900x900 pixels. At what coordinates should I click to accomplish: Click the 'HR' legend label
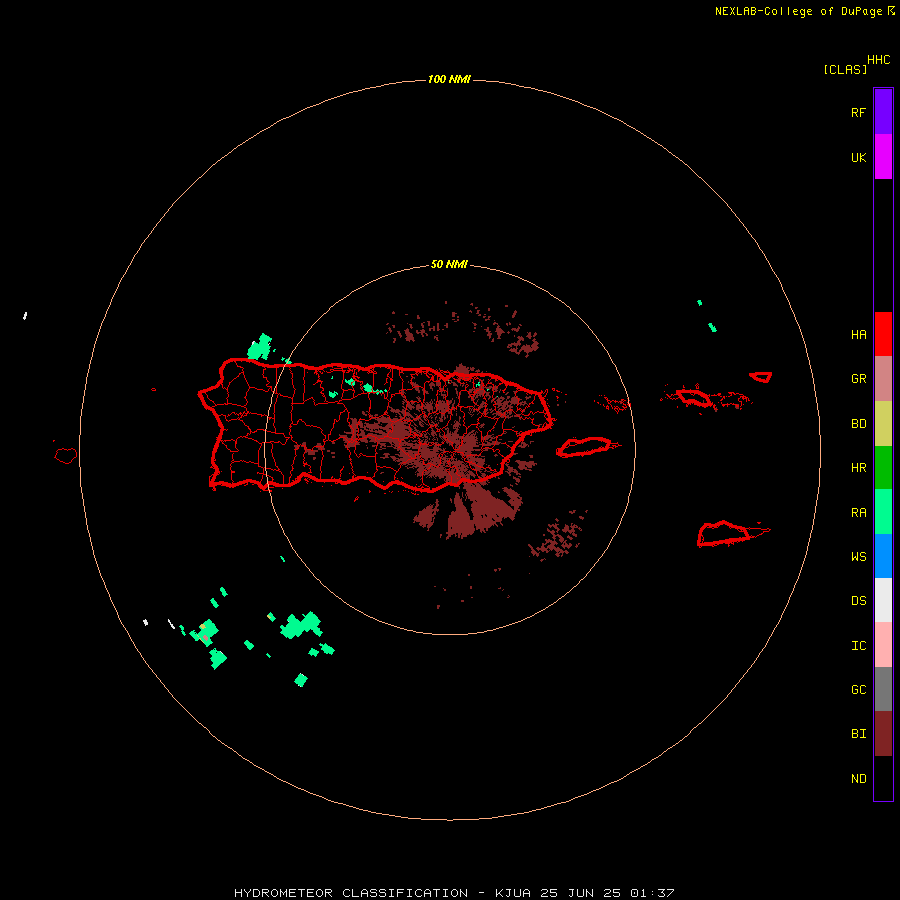click(x=859, y=468)
